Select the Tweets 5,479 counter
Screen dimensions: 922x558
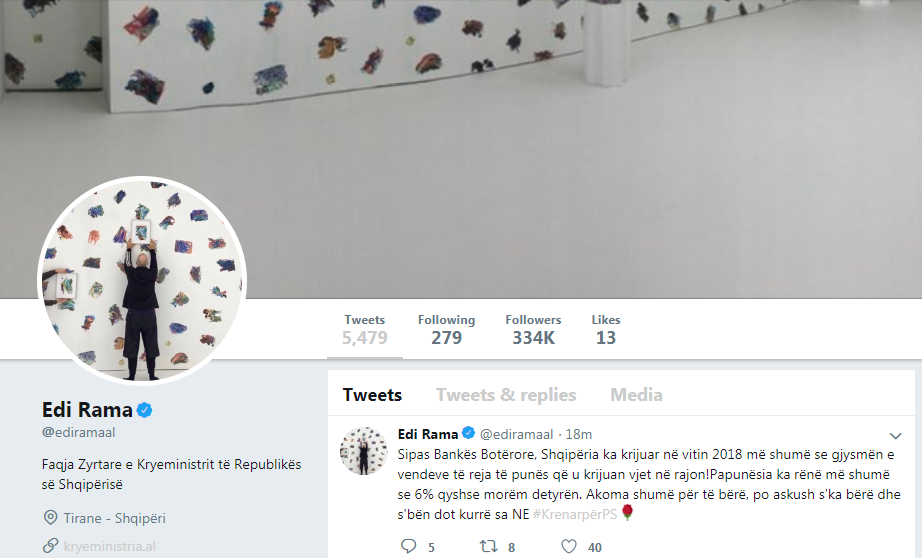point(365,329)
